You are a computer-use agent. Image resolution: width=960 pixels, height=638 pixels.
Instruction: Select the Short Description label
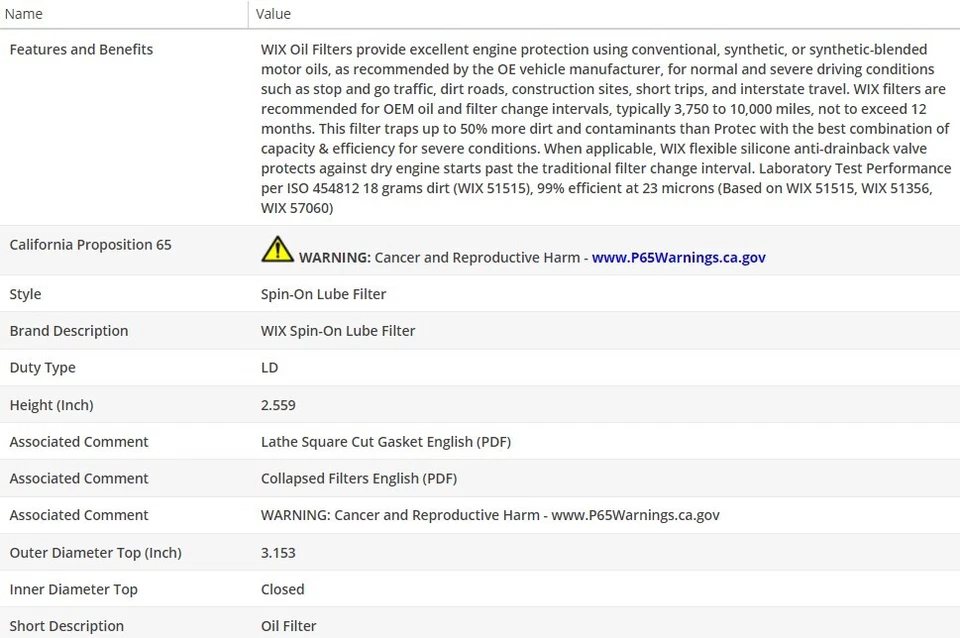66,626
